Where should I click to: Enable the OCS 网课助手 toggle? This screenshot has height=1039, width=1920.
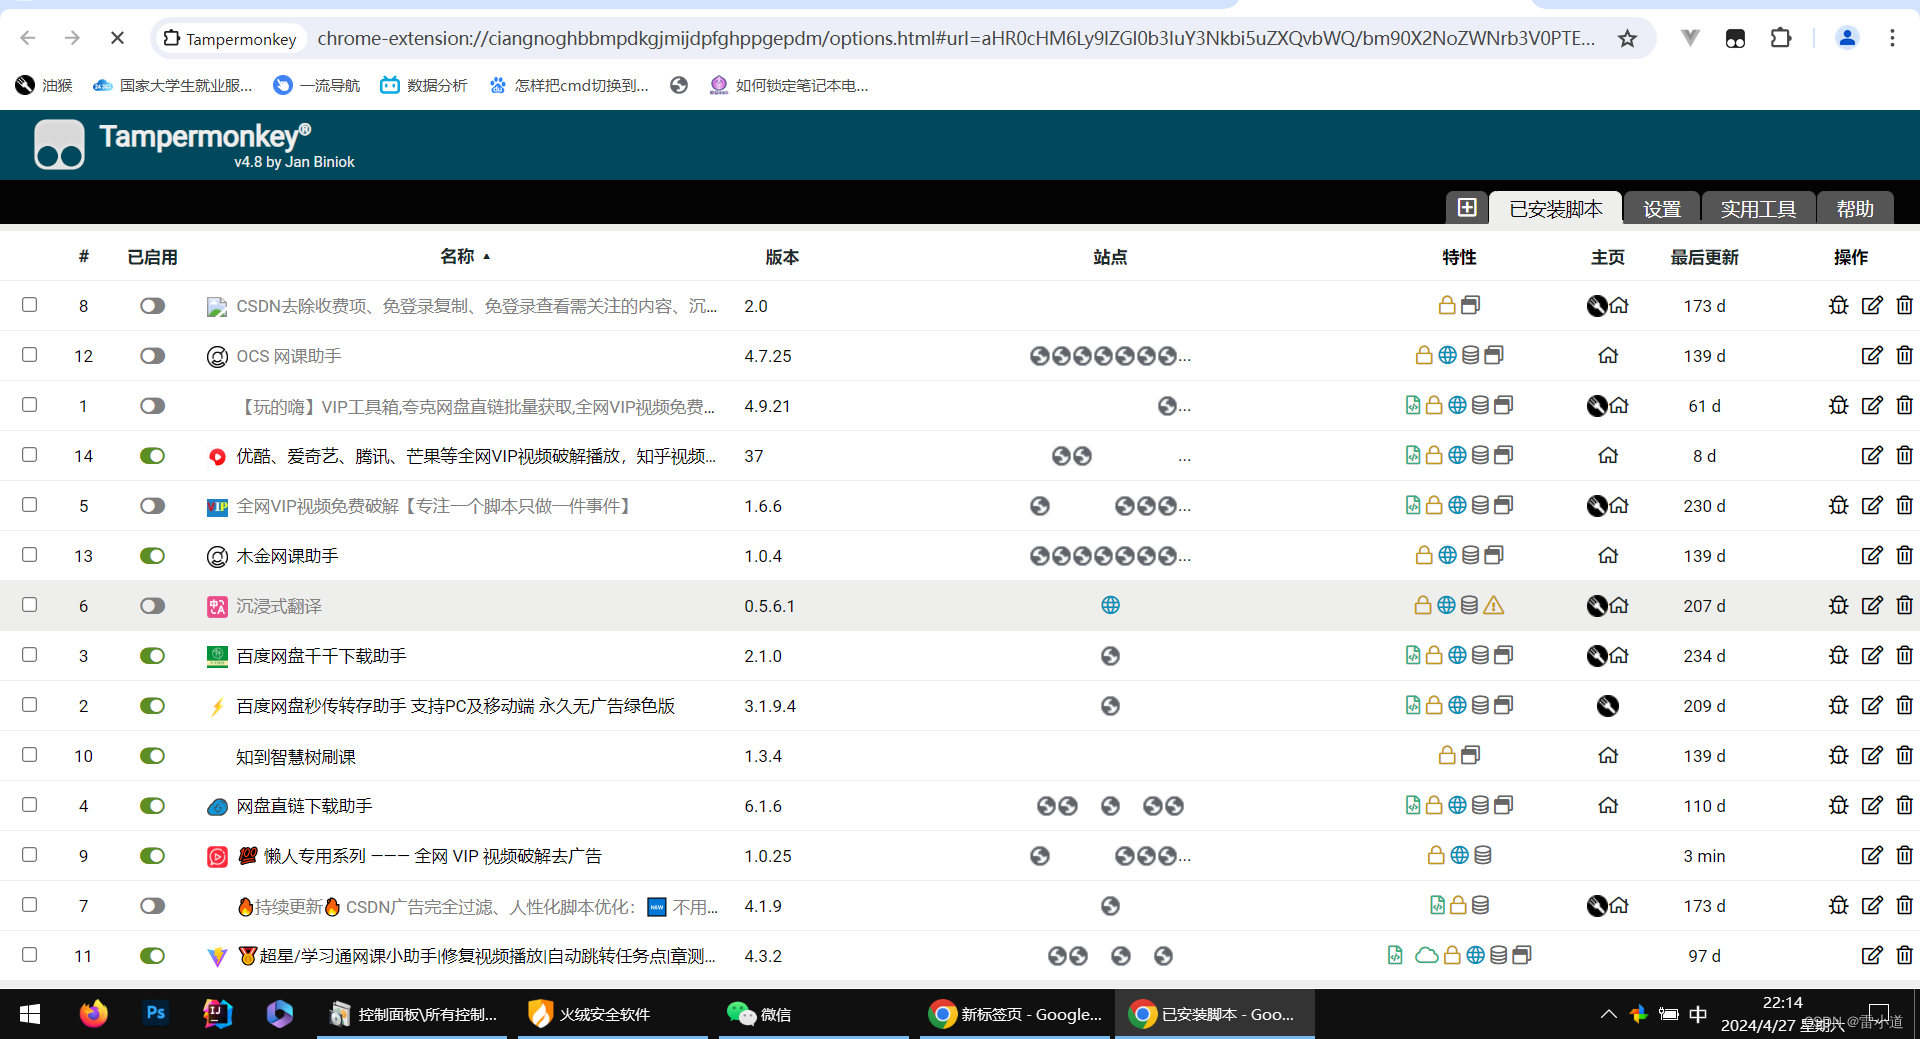pyautogui.click(x=152, y=355)
